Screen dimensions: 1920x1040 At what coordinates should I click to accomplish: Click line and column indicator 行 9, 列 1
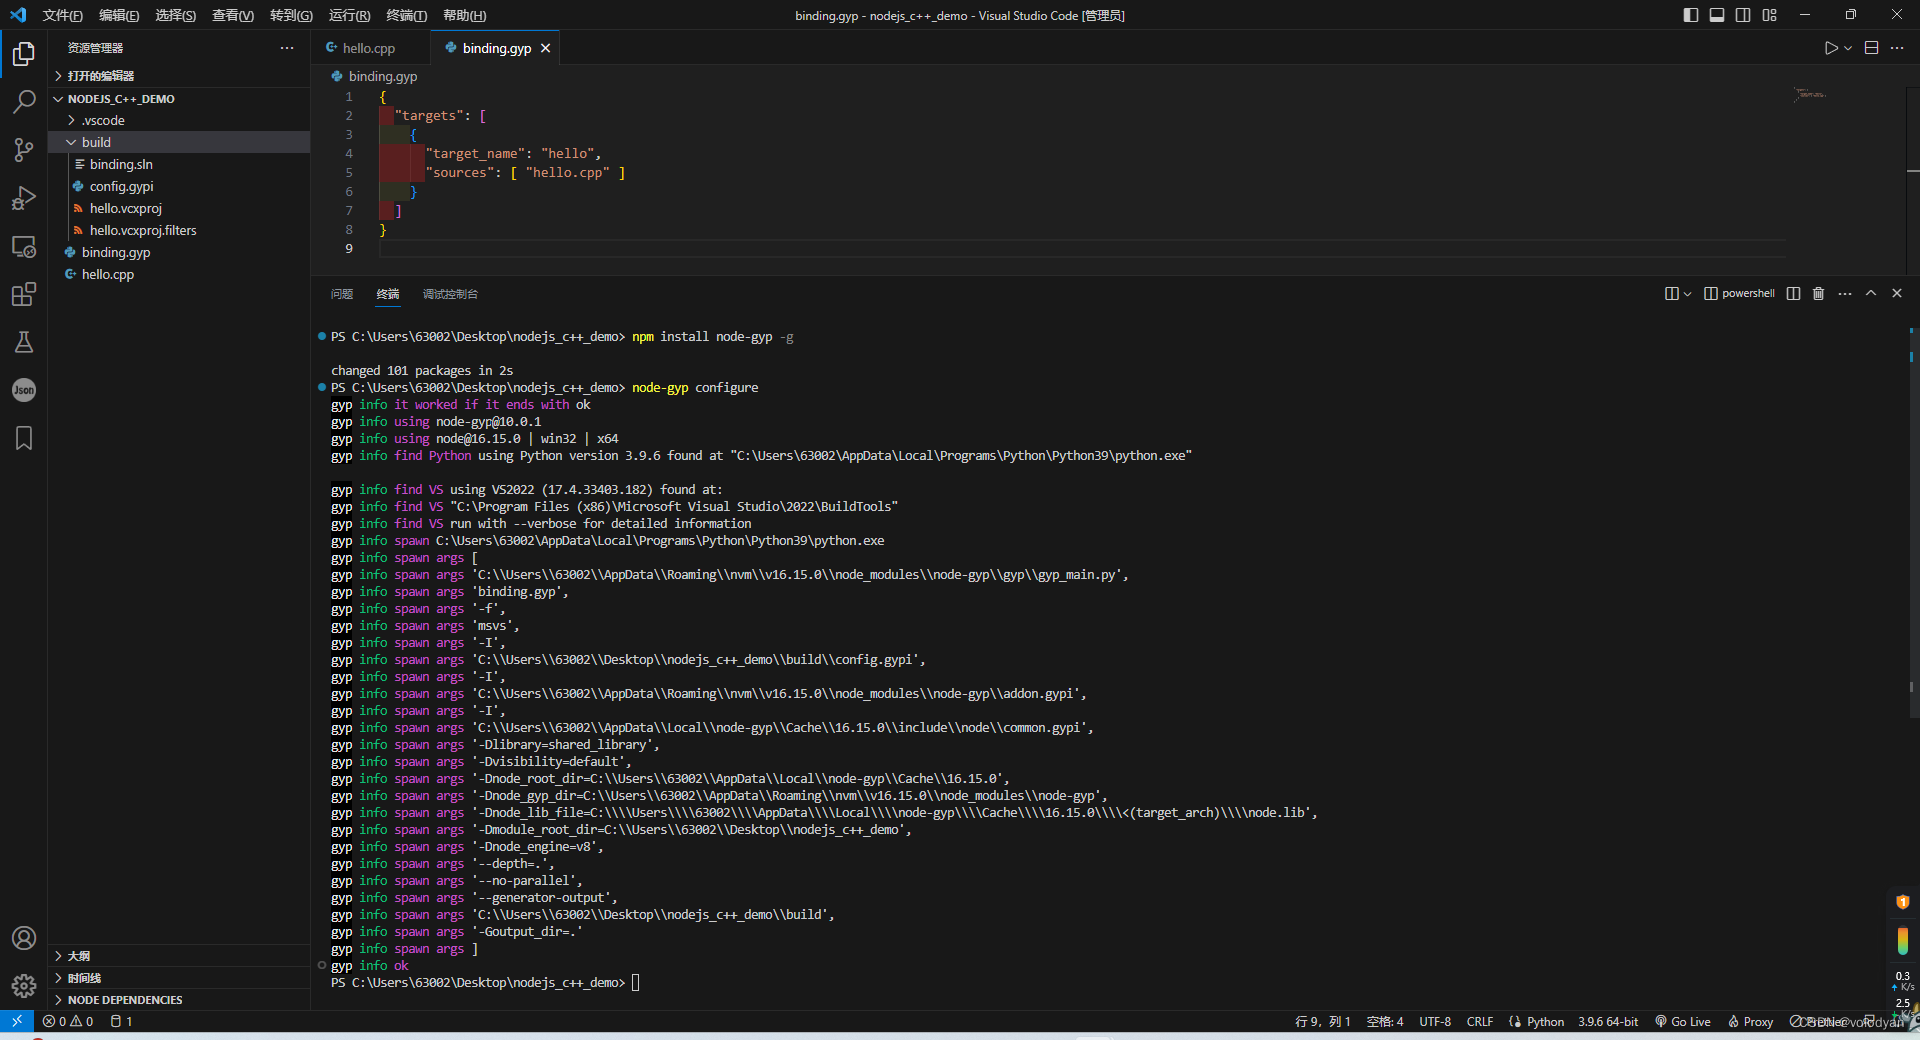click(1322, 1021)
